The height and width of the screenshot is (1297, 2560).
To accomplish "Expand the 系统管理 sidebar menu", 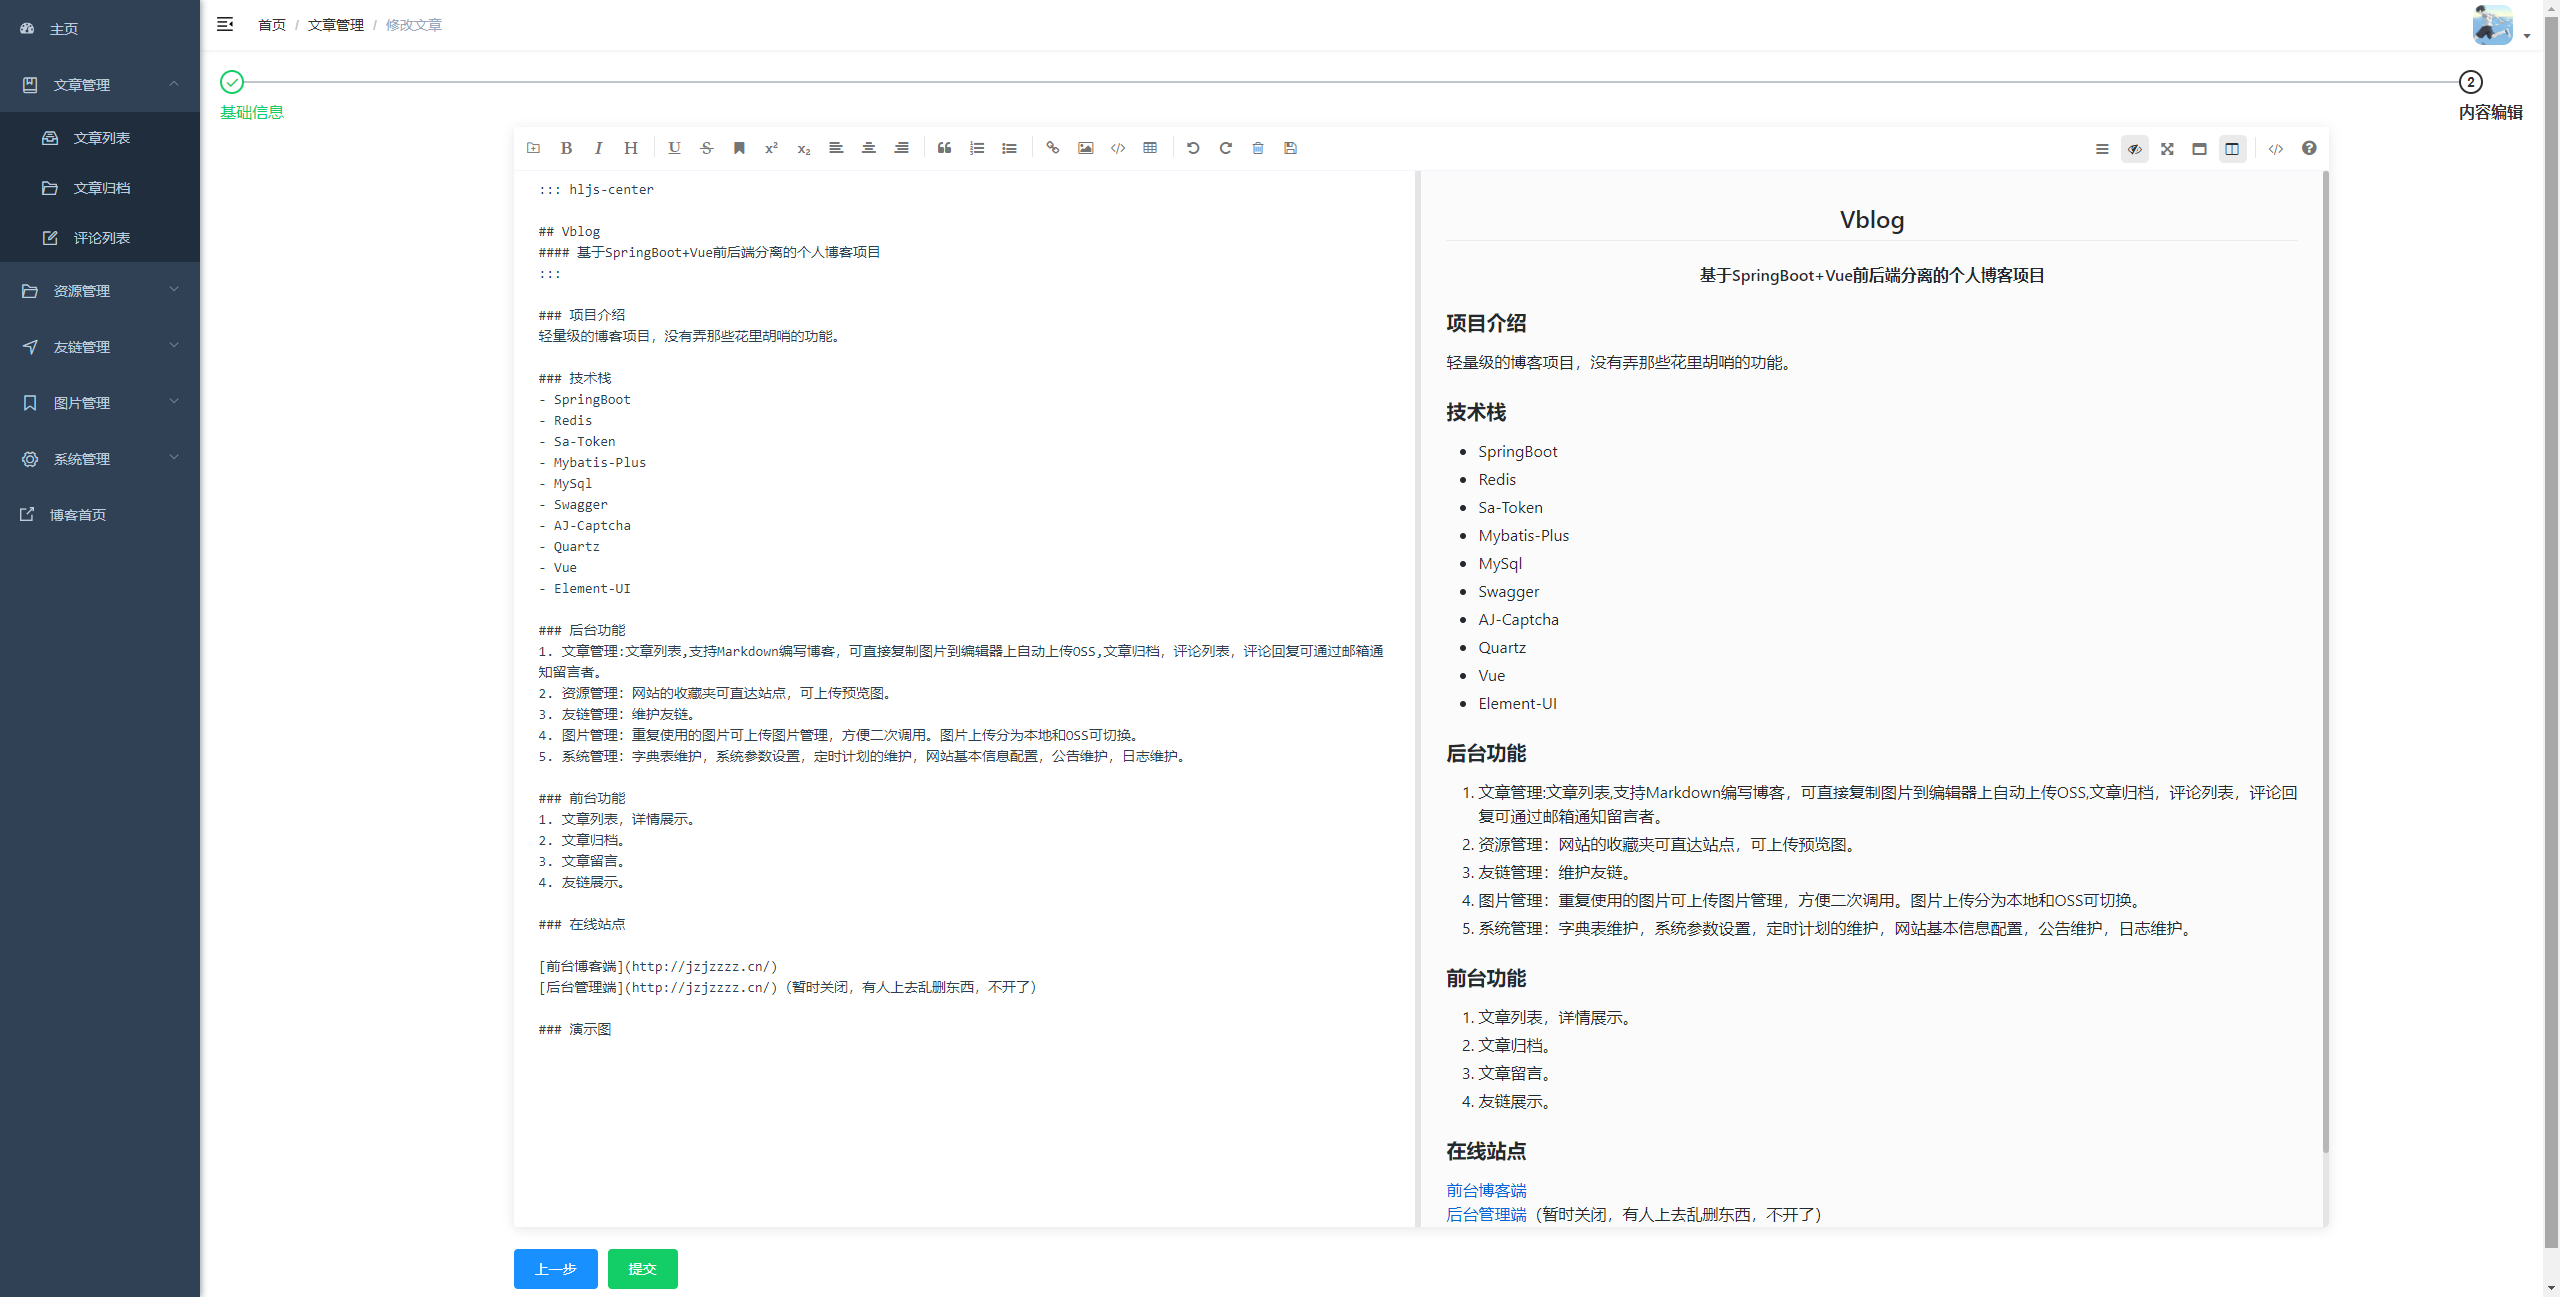I will point(100,459).
